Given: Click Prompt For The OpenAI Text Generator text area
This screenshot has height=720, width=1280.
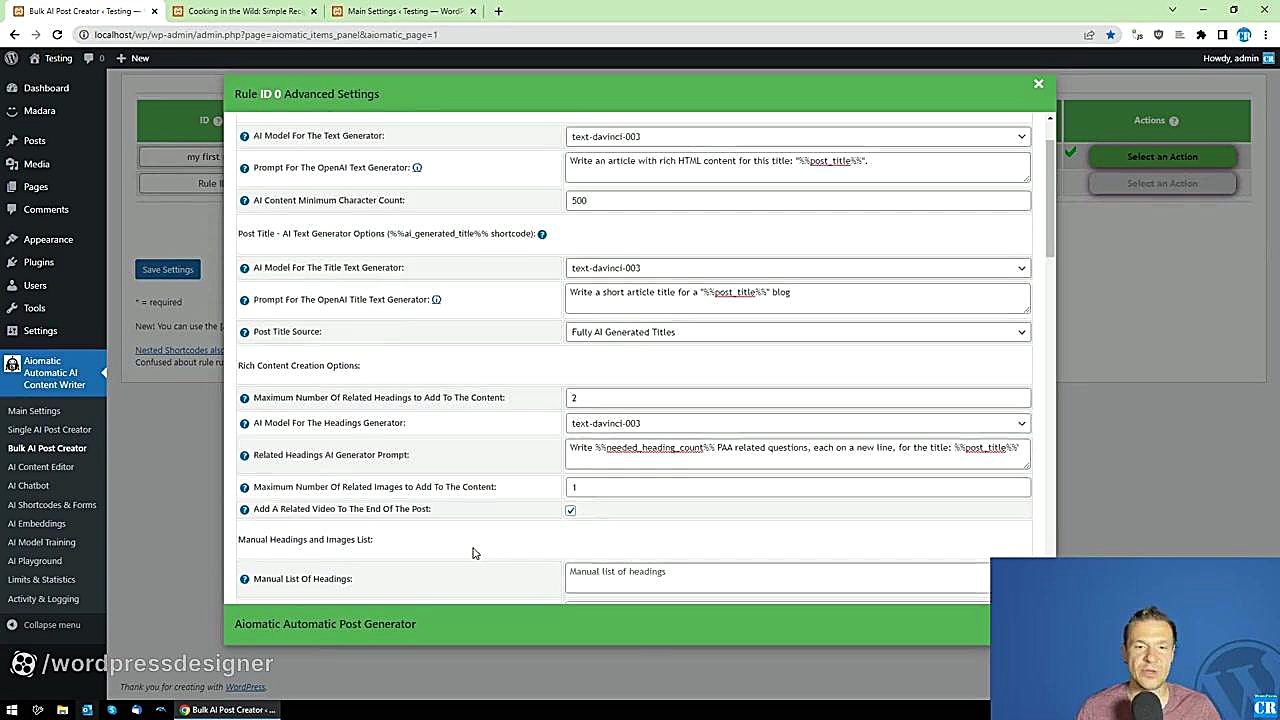Looking at the screenshot, I should 798,167.
